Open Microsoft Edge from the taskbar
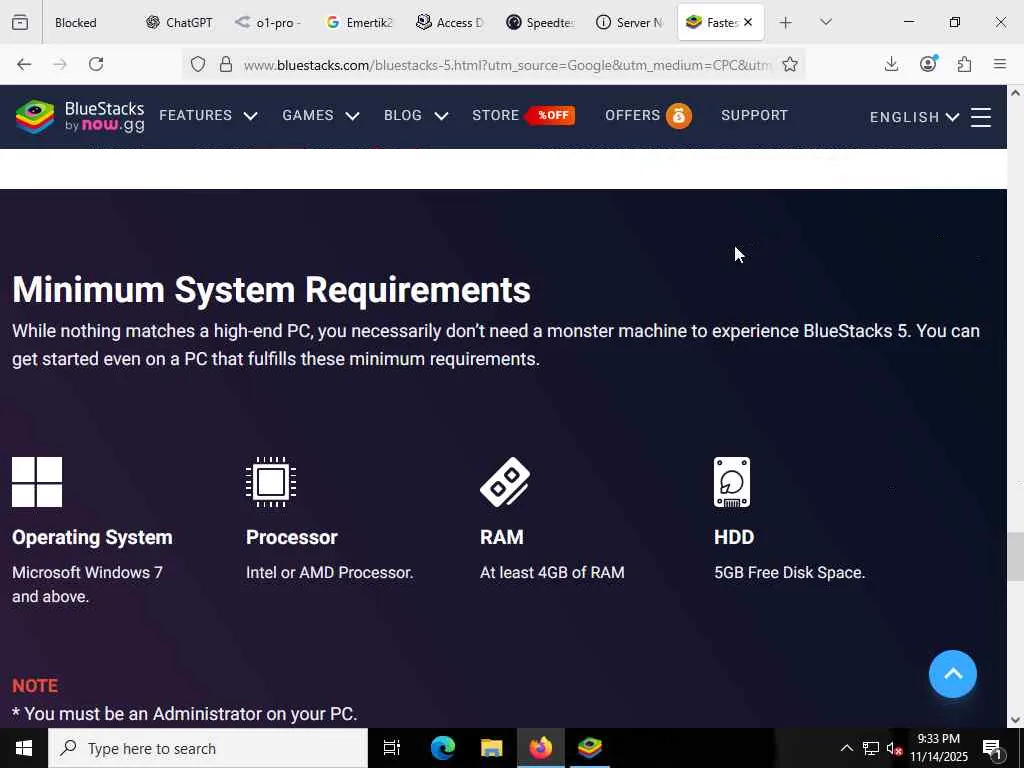This screenshot has width=1024, height=768. point(443,748)
